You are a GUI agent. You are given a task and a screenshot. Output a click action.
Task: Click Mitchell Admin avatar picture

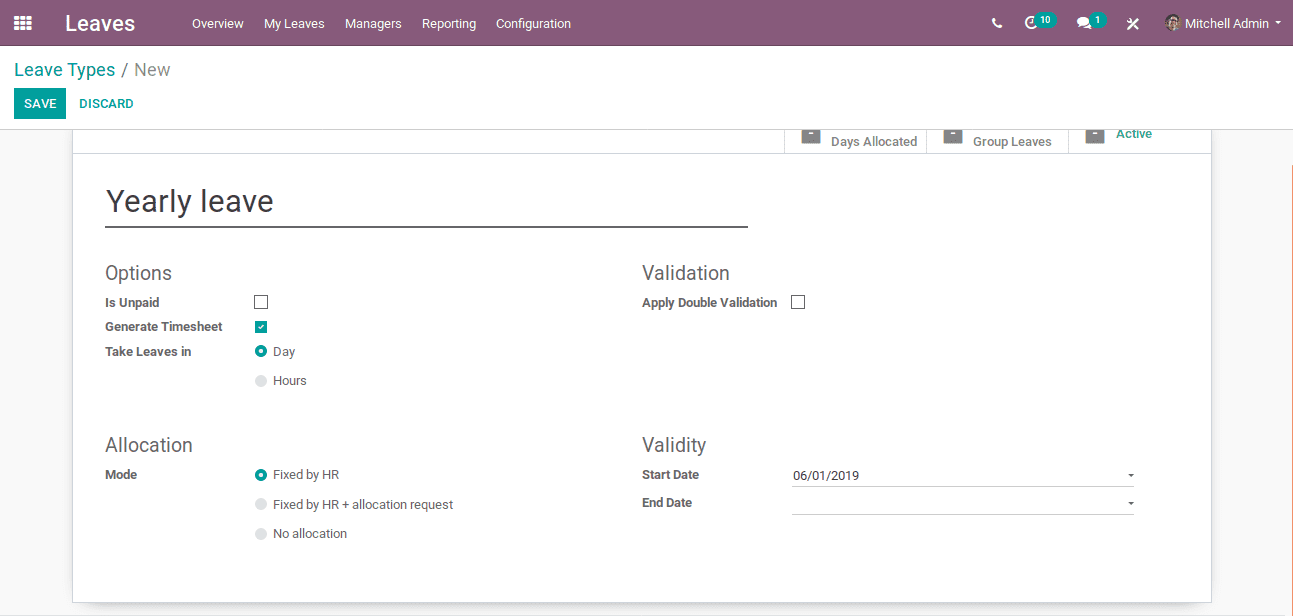pyautogui.click(x=1173, y=23)
